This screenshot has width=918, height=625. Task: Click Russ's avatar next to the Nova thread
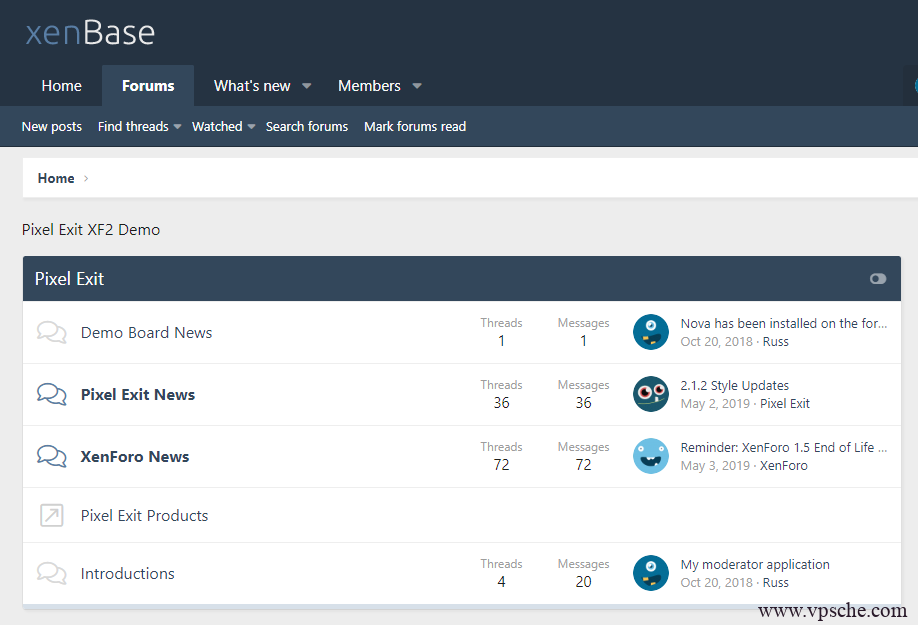pos(650,331)
